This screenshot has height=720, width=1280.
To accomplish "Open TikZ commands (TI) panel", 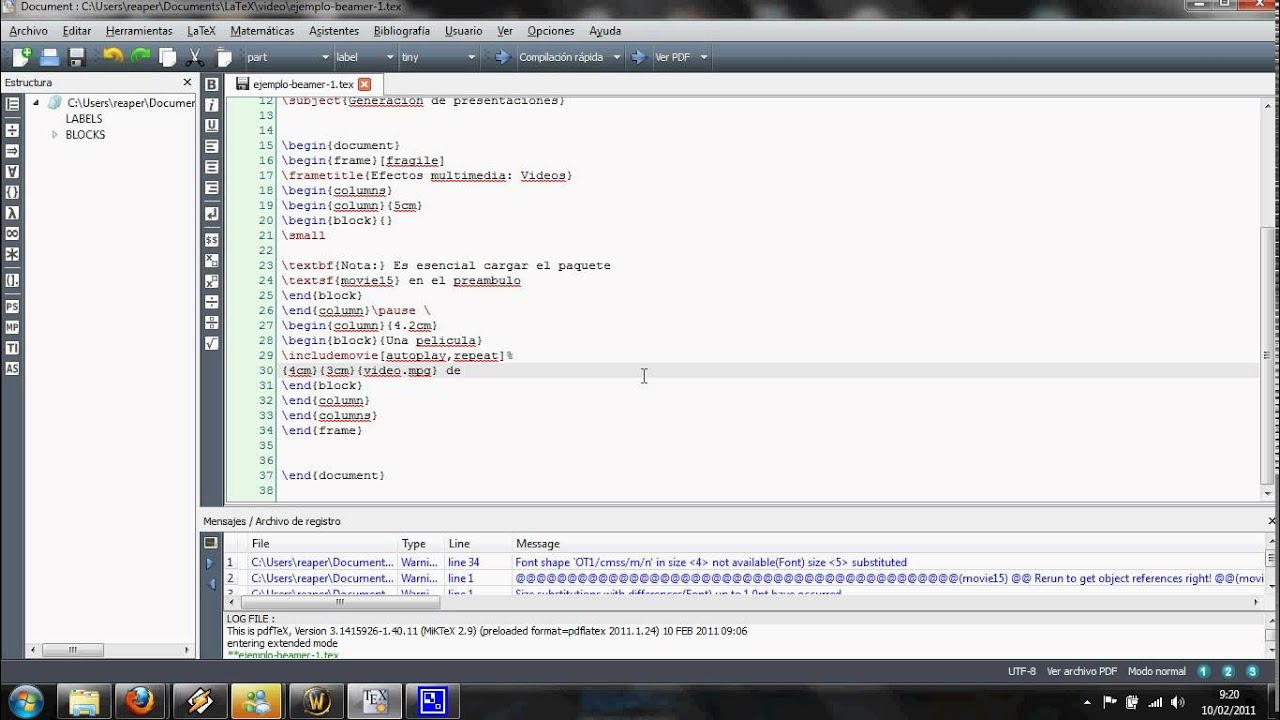I will coord(12,348).
